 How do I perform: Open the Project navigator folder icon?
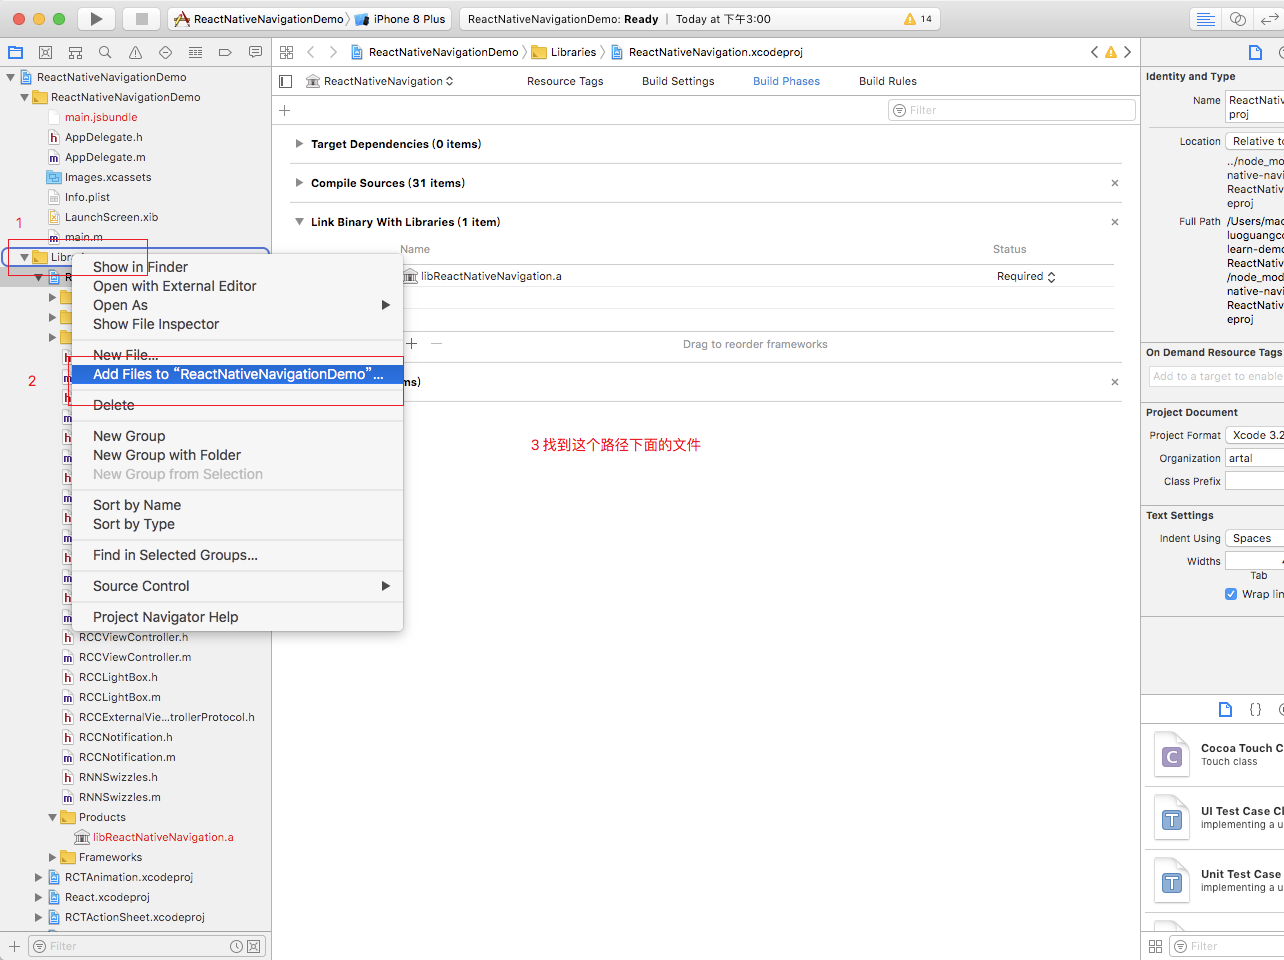pyautogui.click(x=16, y=52)
